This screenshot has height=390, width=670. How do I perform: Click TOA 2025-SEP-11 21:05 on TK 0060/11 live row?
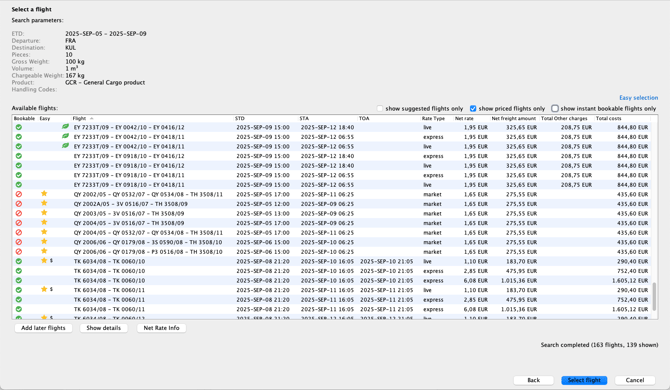(x=387, y=290)
